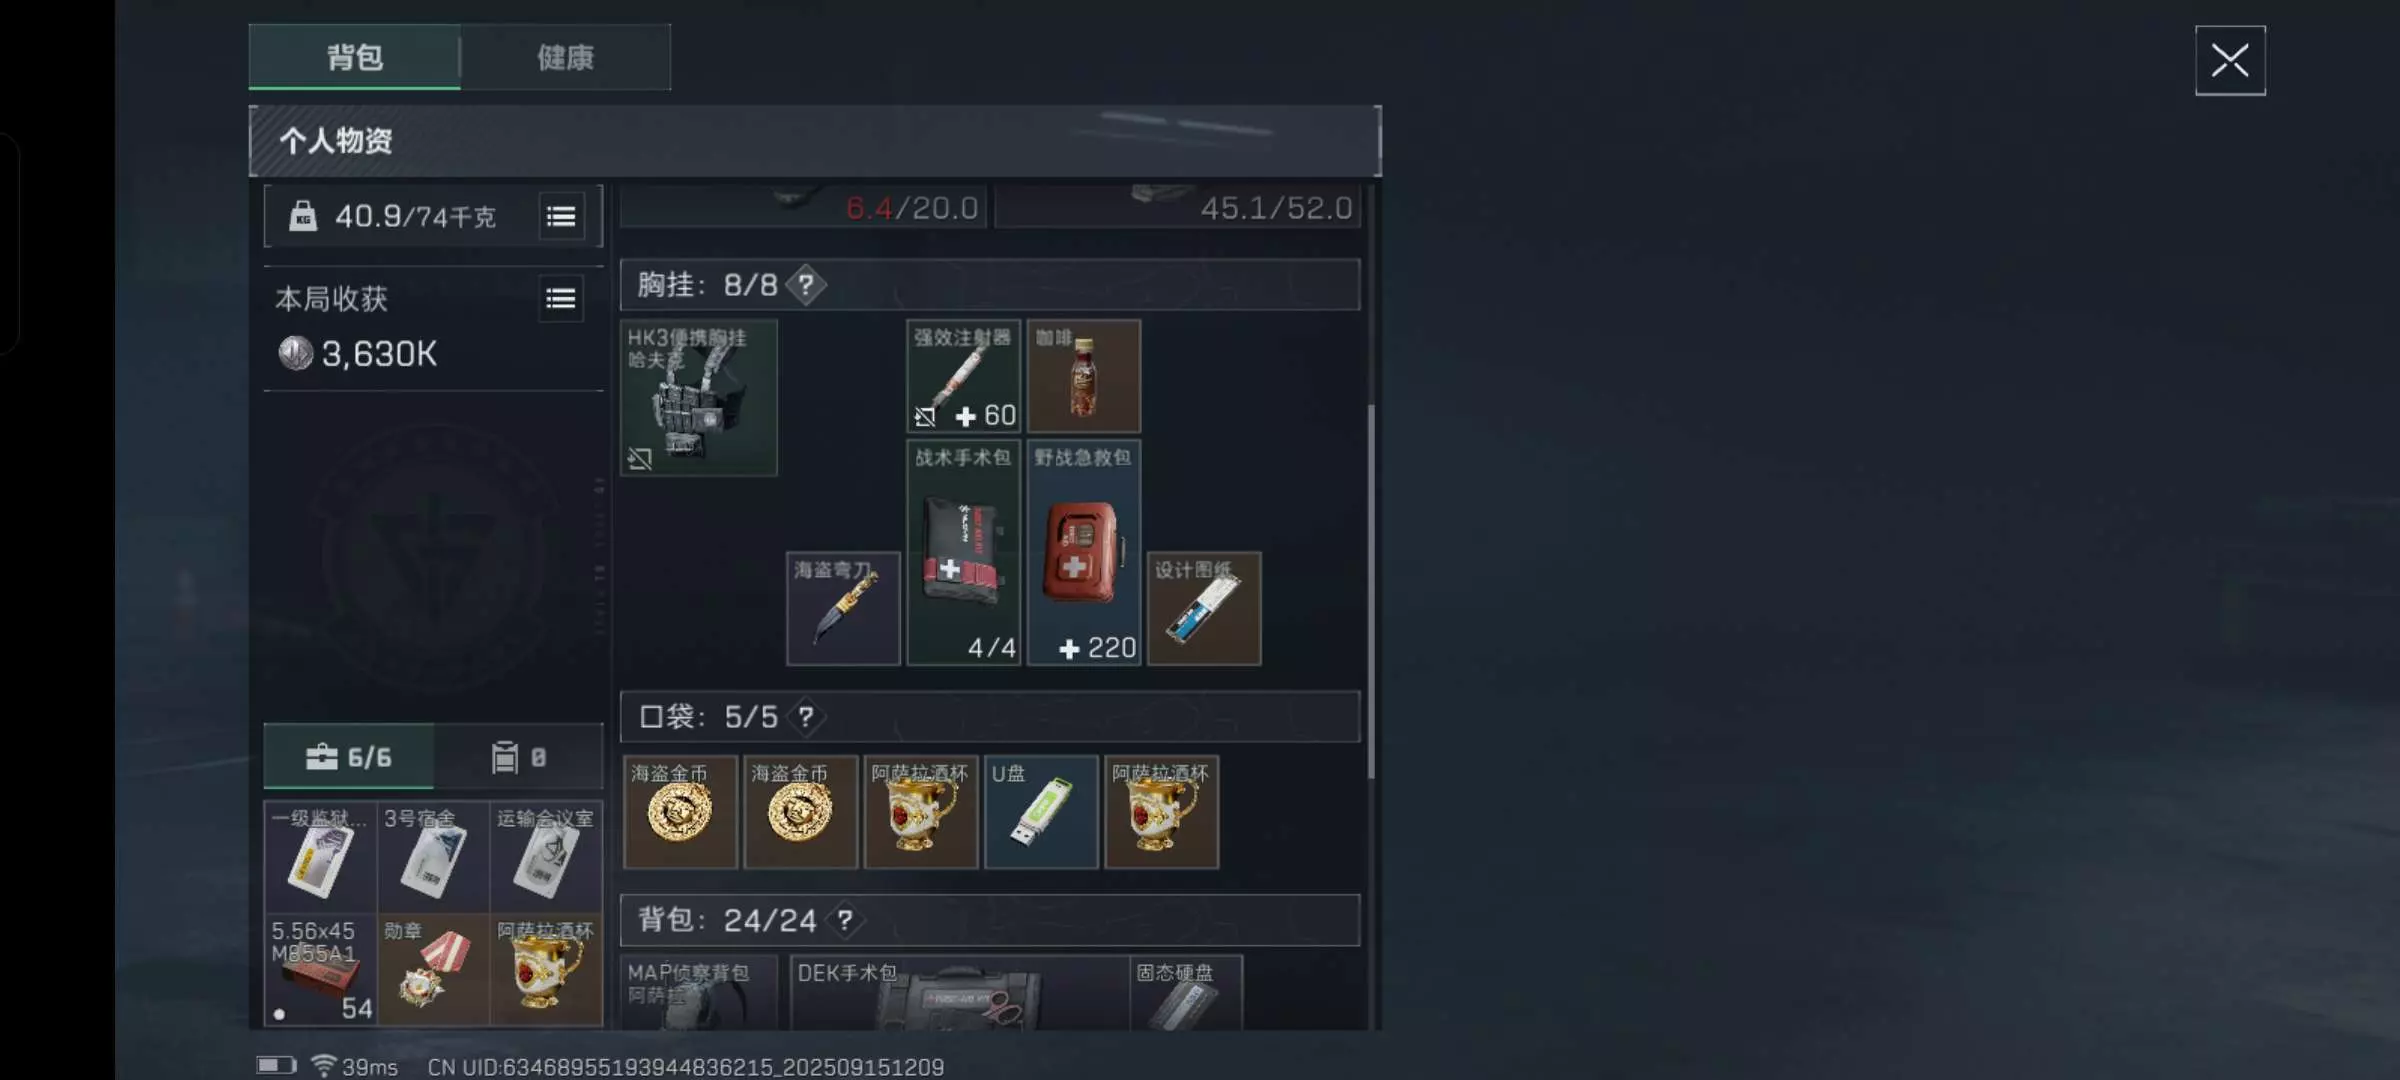
Task: Select the 咖啡 coffee bottle item
Action: coord(1084,376)
